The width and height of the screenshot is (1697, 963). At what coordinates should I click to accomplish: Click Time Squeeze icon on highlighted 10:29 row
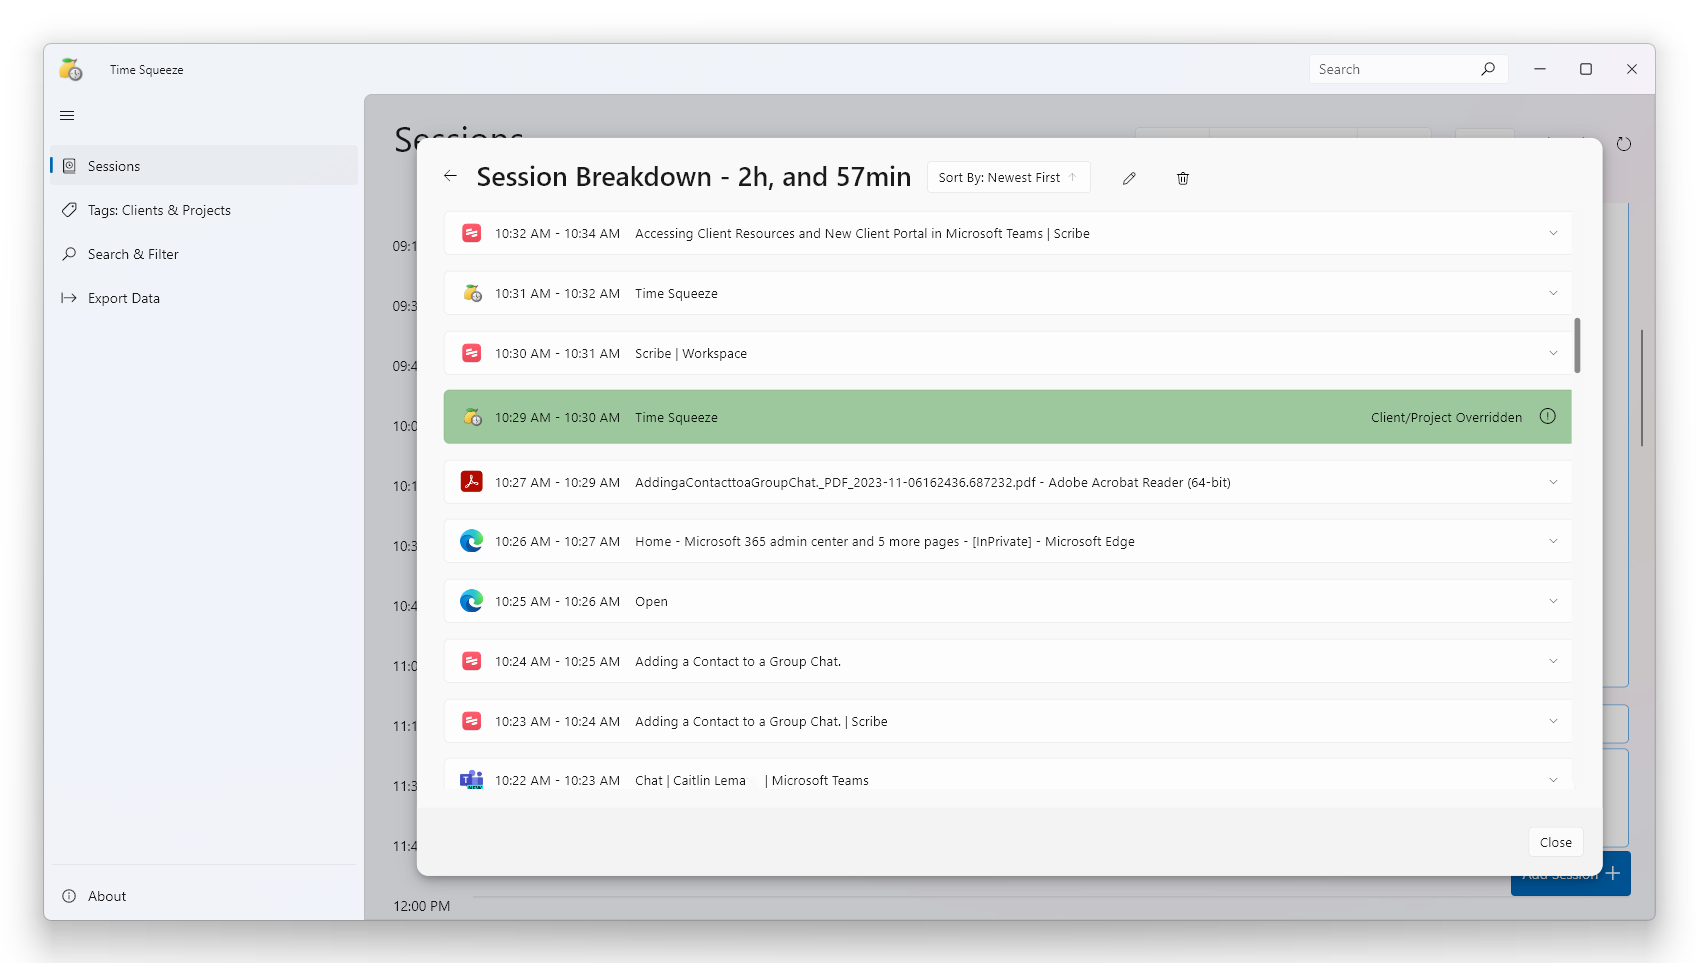tap(472, 417)
